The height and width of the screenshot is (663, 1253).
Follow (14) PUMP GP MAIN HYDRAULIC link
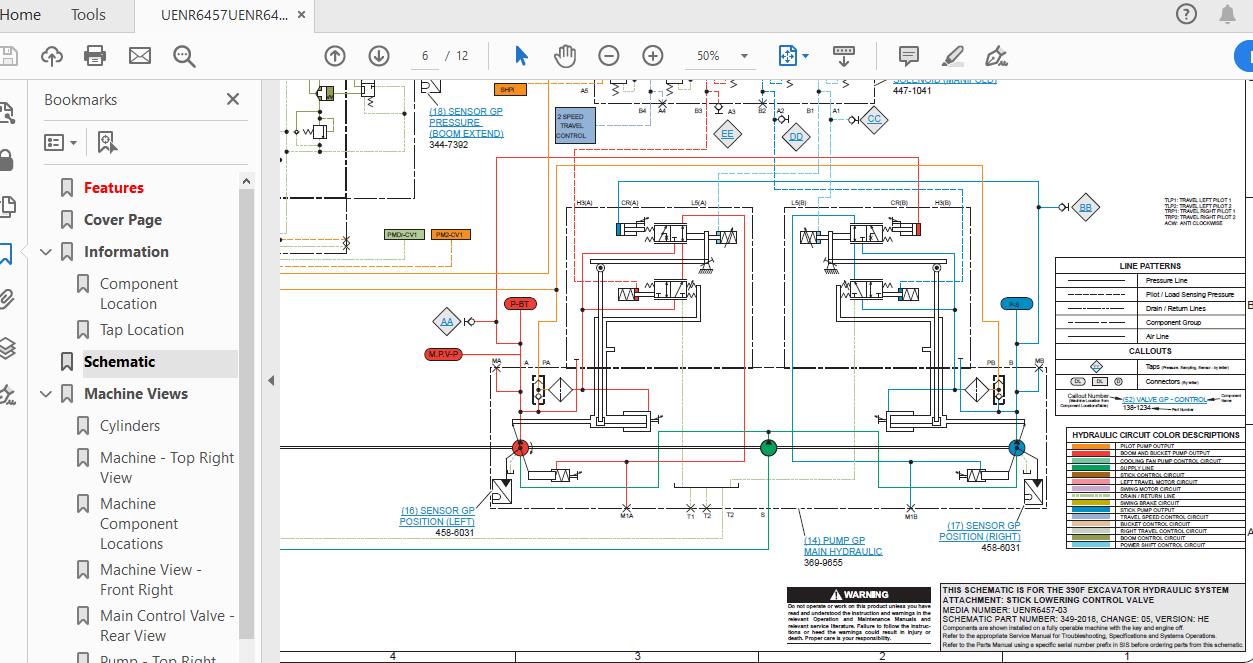(x=843, y=546)
